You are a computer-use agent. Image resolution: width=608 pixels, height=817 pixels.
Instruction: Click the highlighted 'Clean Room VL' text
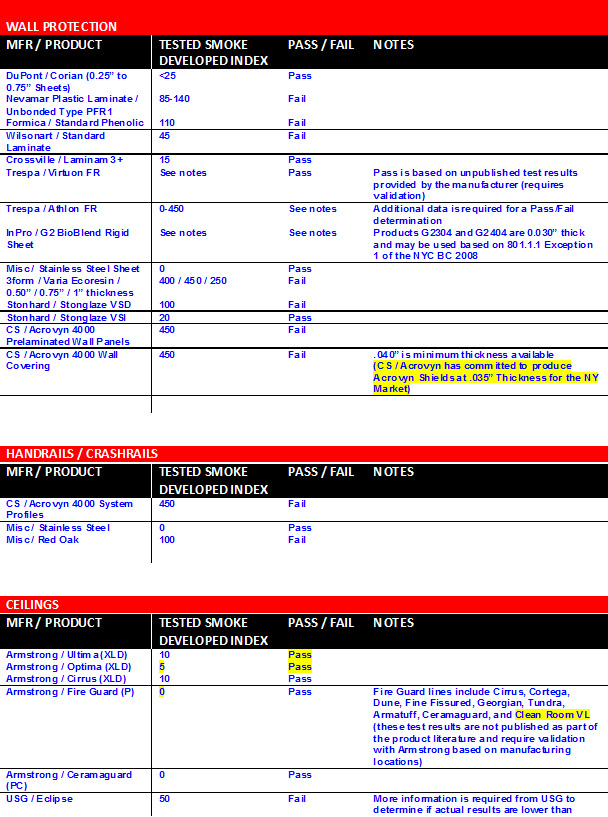(552, 715)
